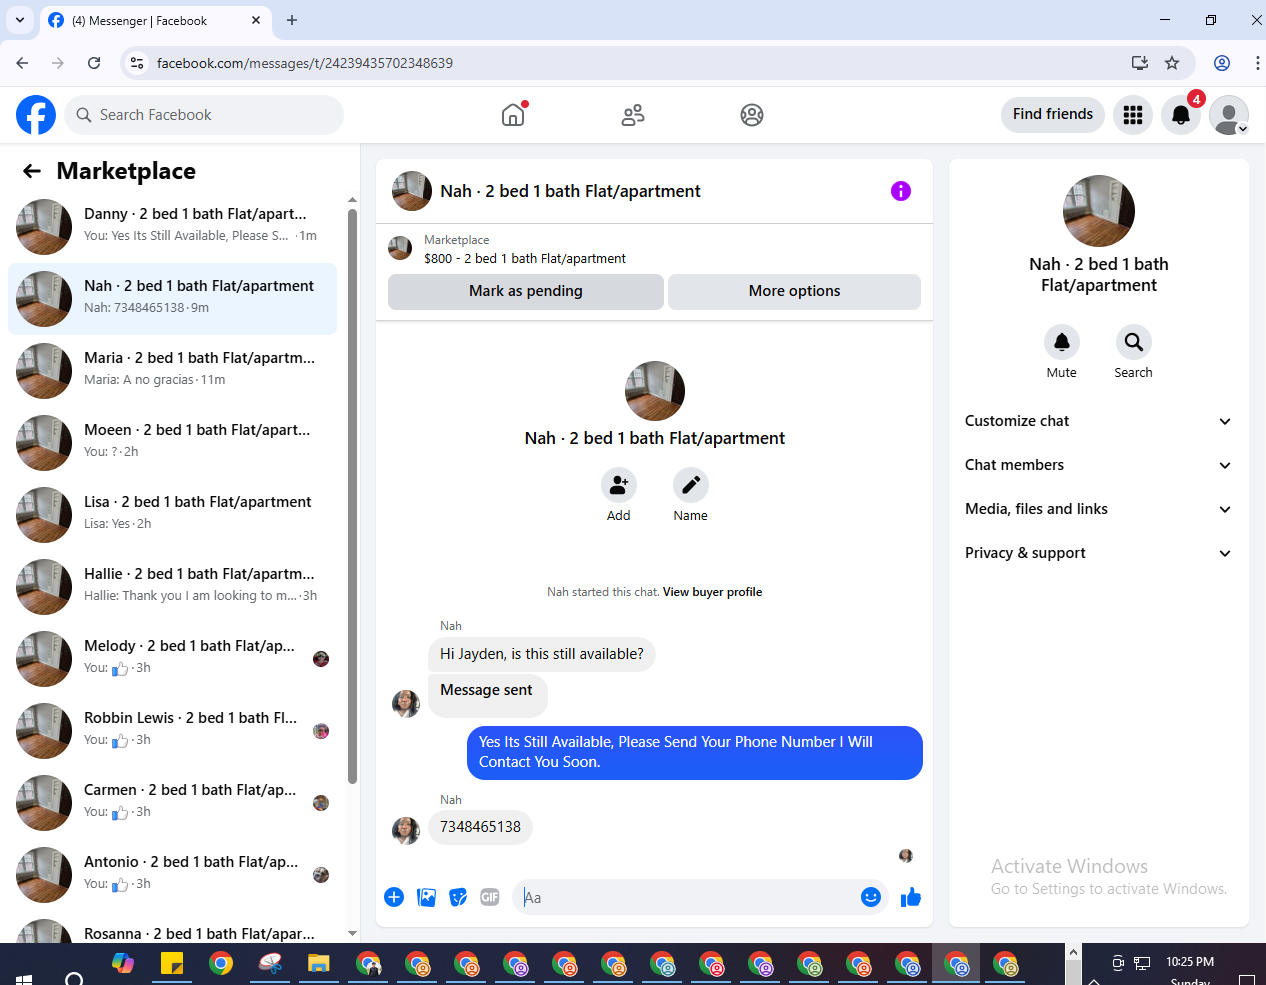View site information icon in address bar
Image resolution: width=1266 pixels, height=985 pixels.
tap(138, 63)
